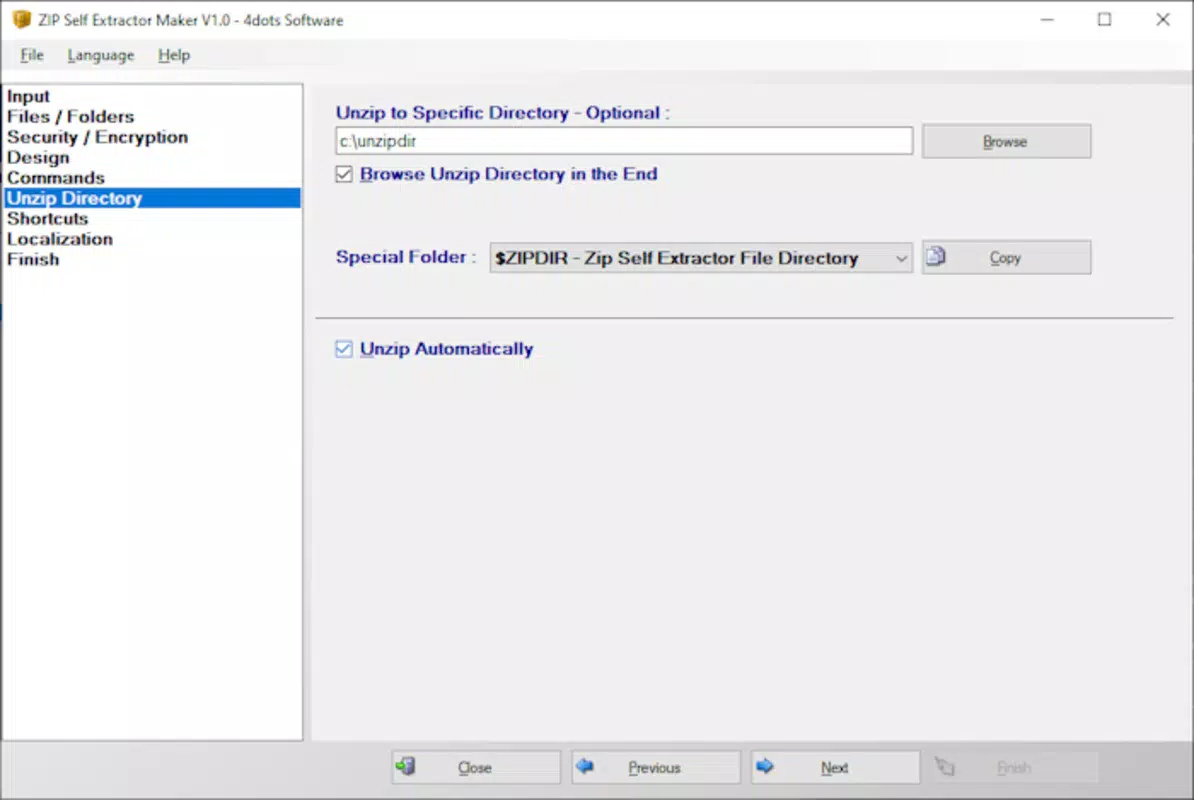Proceed with the Next button
Viewport: 1194px width, 800px height.
pos(835,767)
